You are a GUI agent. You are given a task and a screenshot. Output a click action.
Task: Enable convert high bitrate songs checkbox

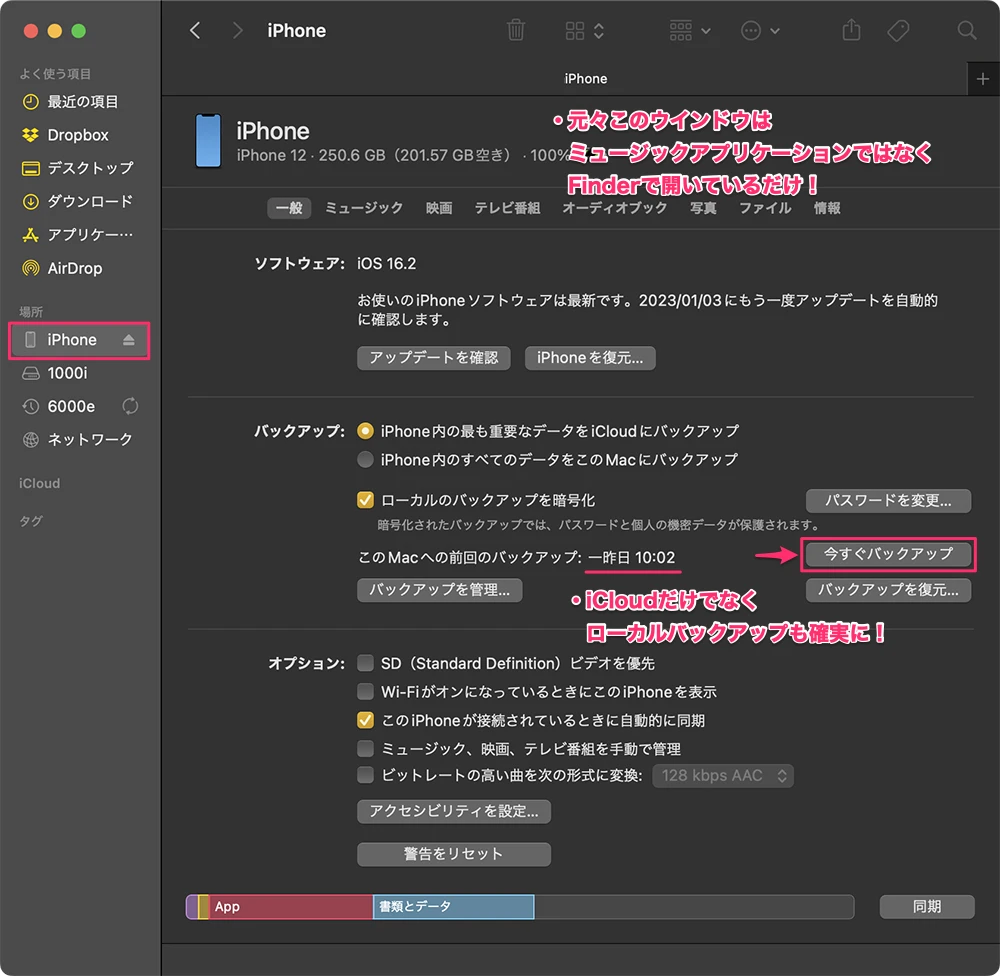click(365, 775)
